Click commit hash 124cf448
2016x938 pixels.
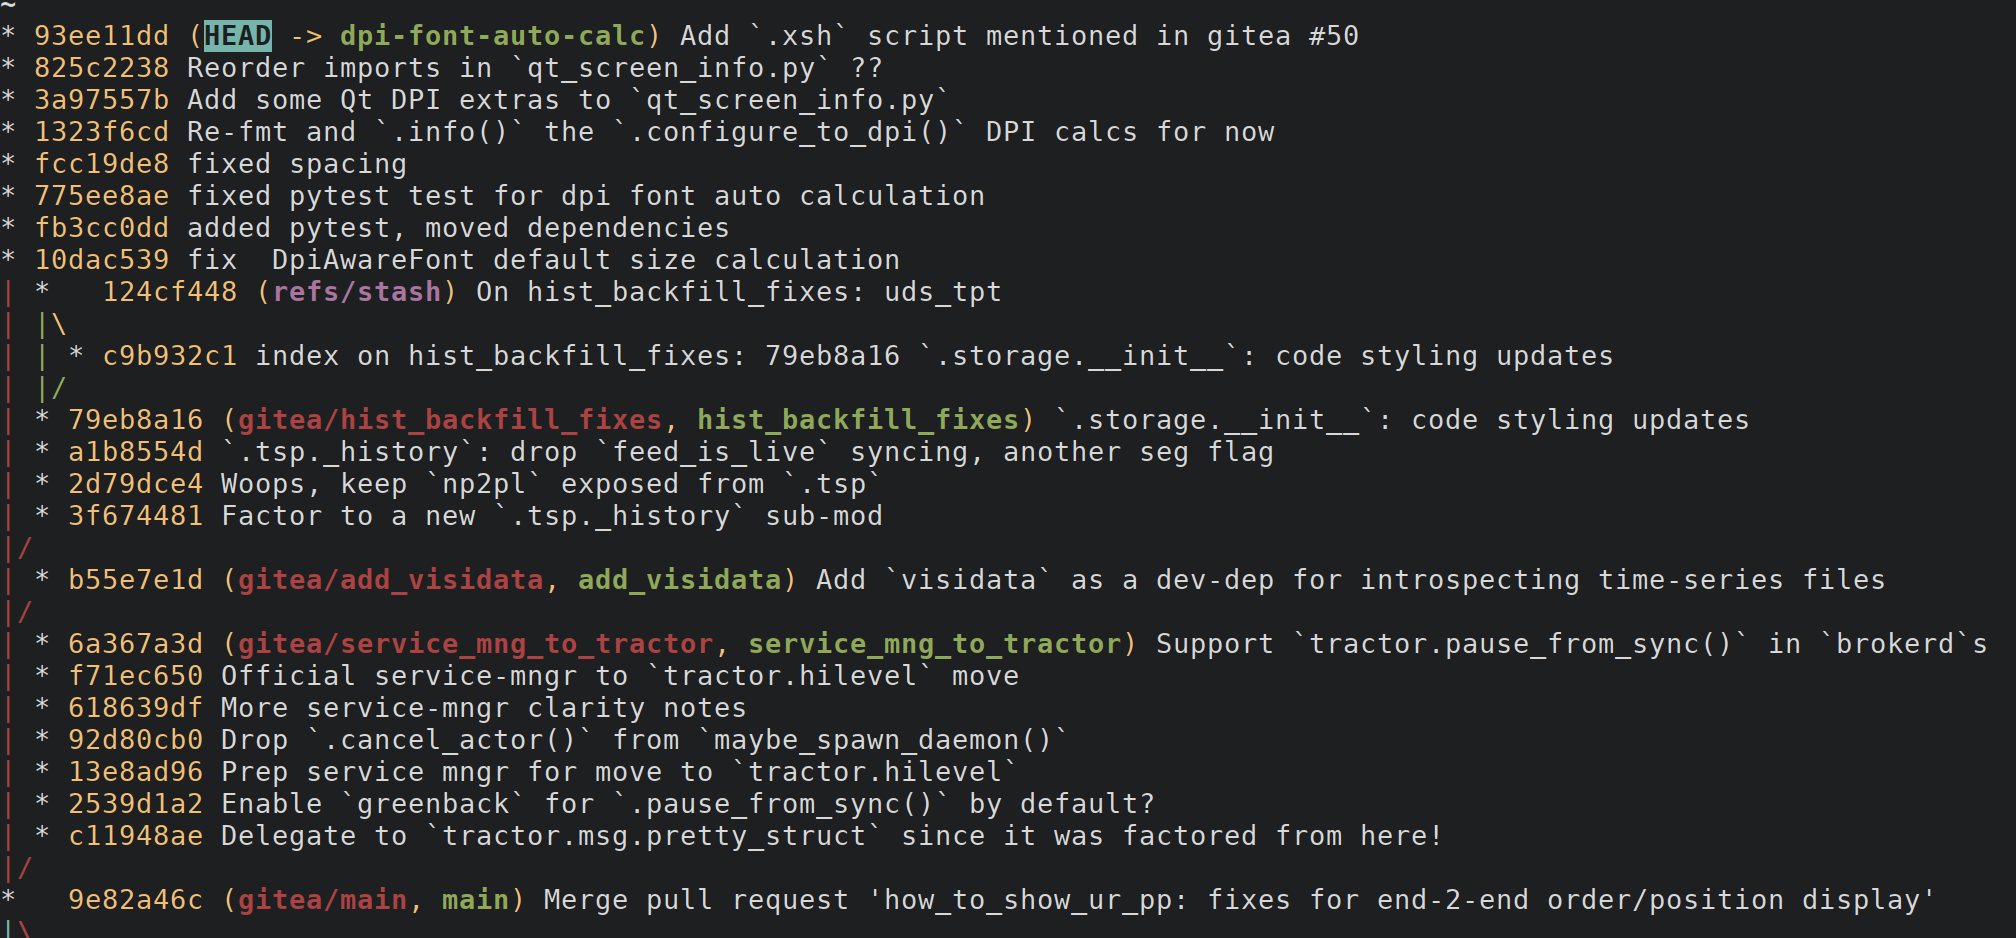pos(170,292)
